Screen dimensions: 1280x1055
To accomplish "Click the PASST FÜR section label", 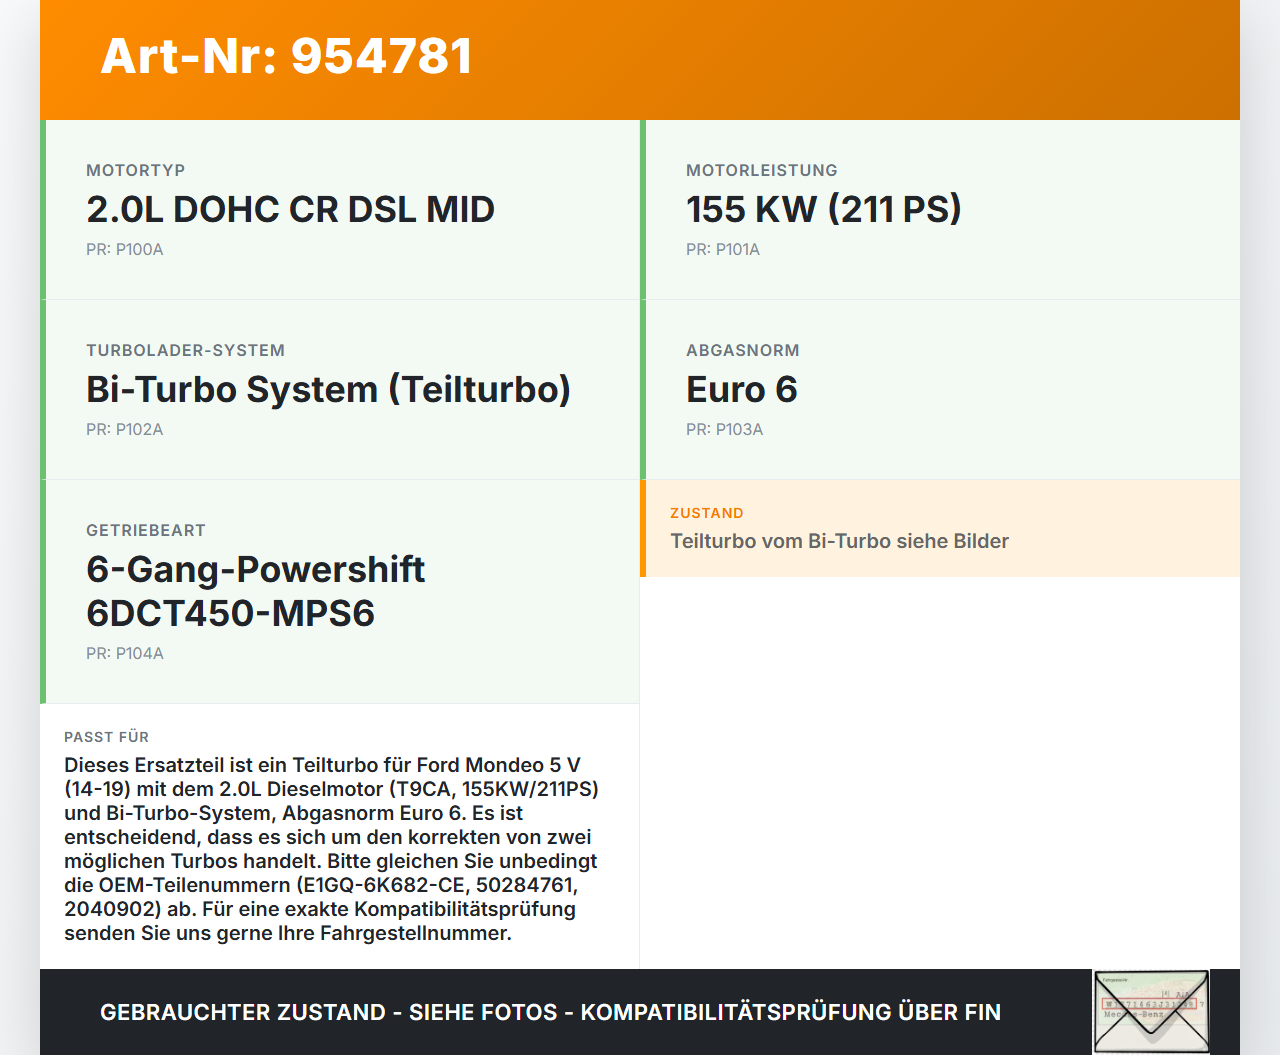I will 107,737.
